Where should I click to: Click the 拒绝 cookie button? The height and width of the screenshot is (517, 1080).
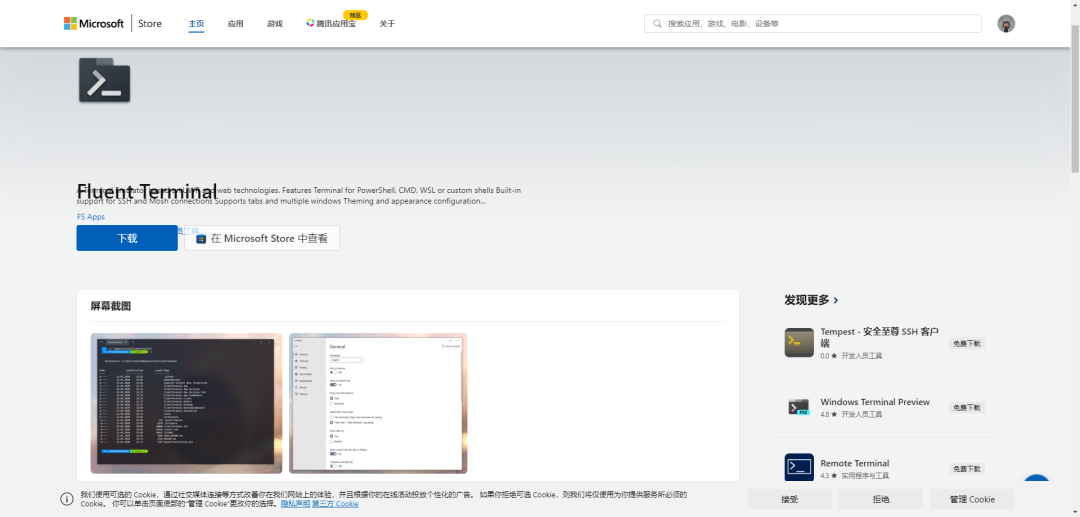(881, 499)
